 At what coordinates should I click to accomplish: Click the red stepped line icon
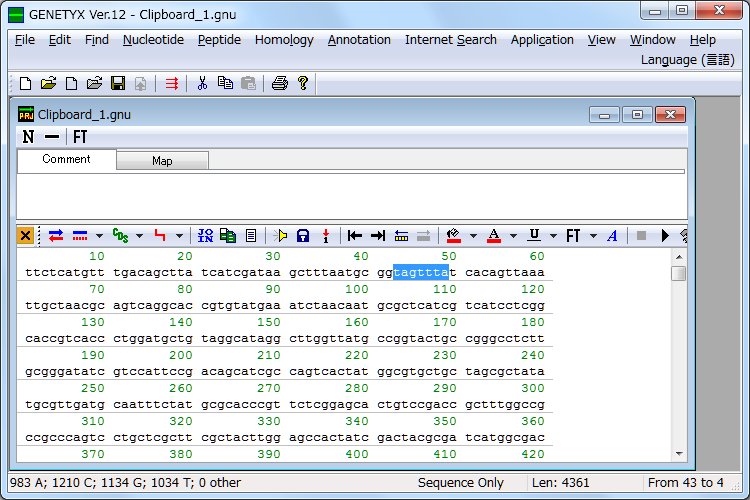point(160,235)
